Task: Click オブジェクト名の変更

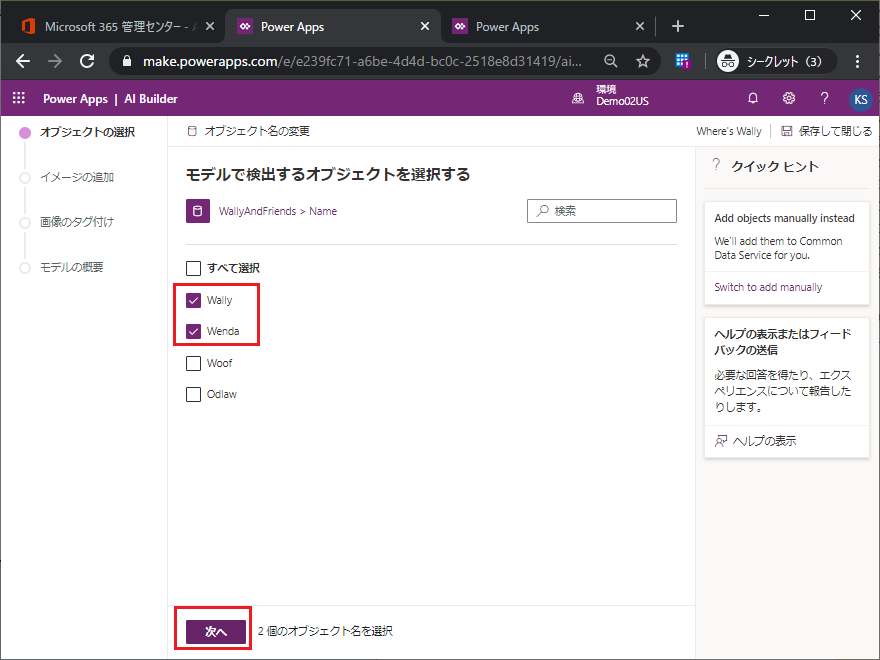Action: (248, 131)
